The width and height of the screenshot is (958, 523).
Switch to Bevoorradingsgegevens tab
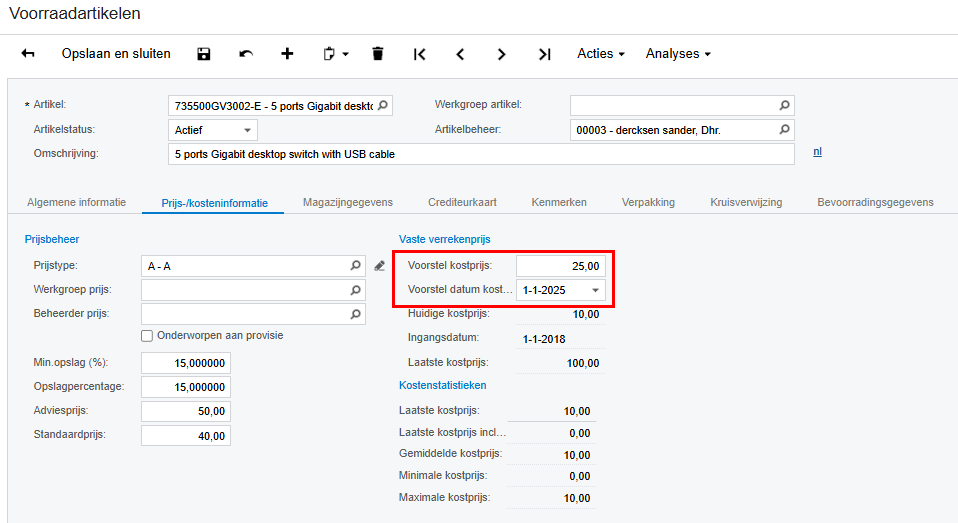tap(875, 202)
